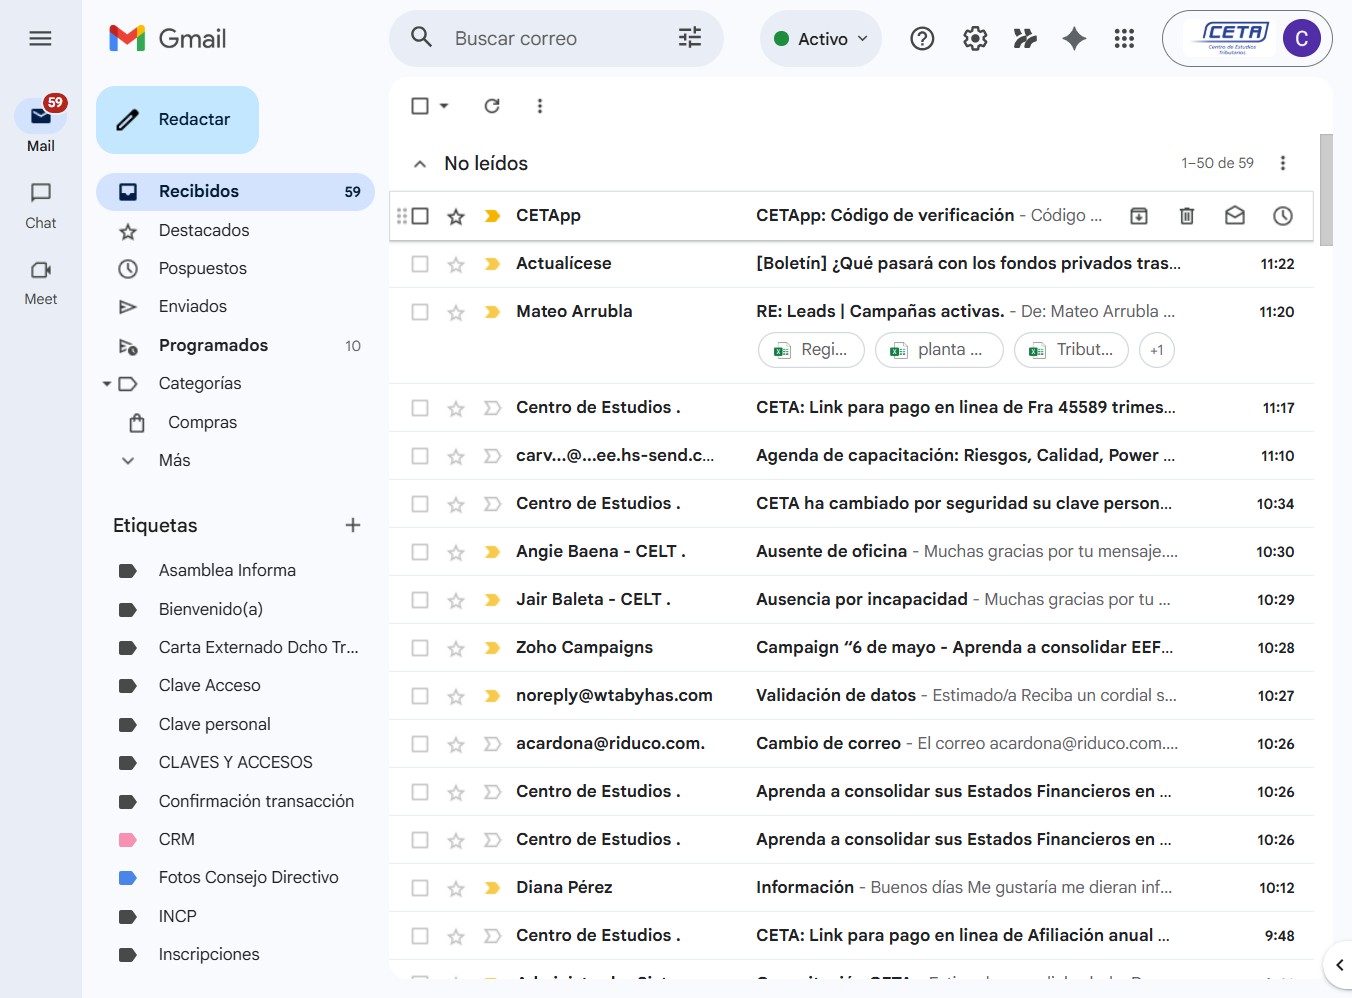Open the main menu hamburger icon

[40, 39]
